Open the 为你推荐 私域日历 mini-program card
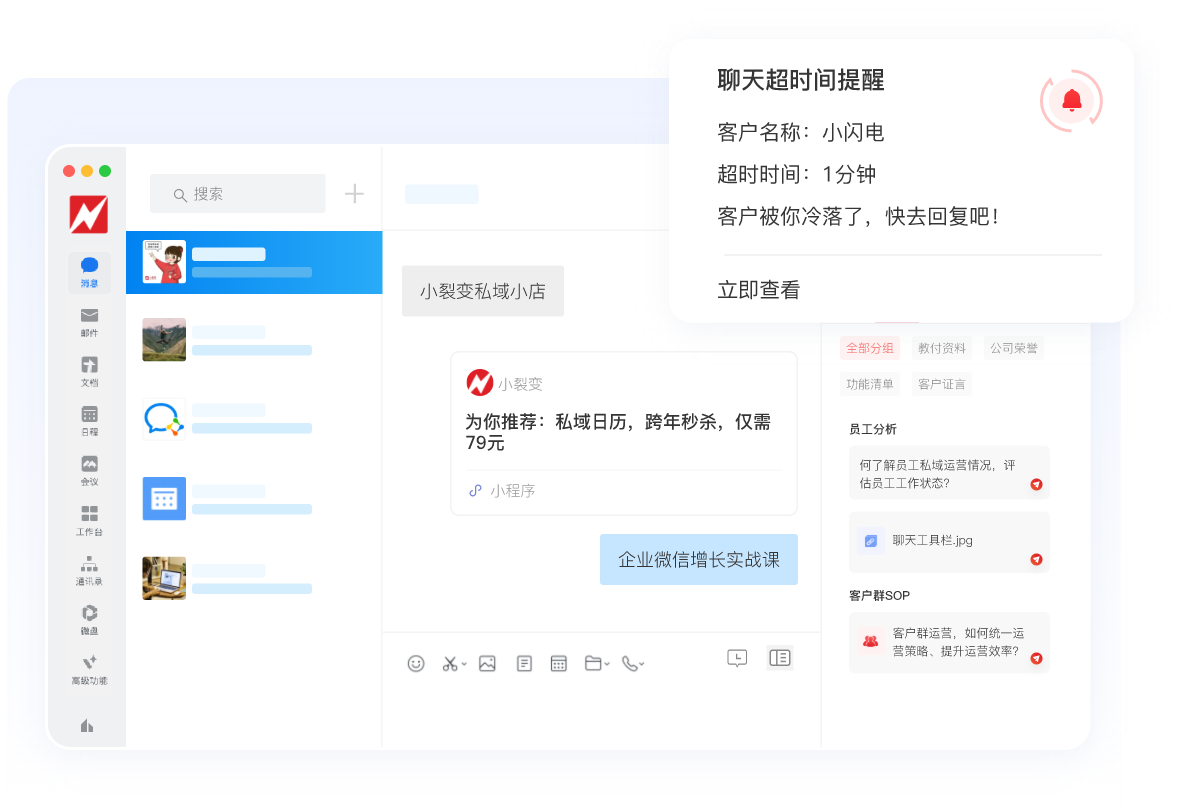 (624, 434)
